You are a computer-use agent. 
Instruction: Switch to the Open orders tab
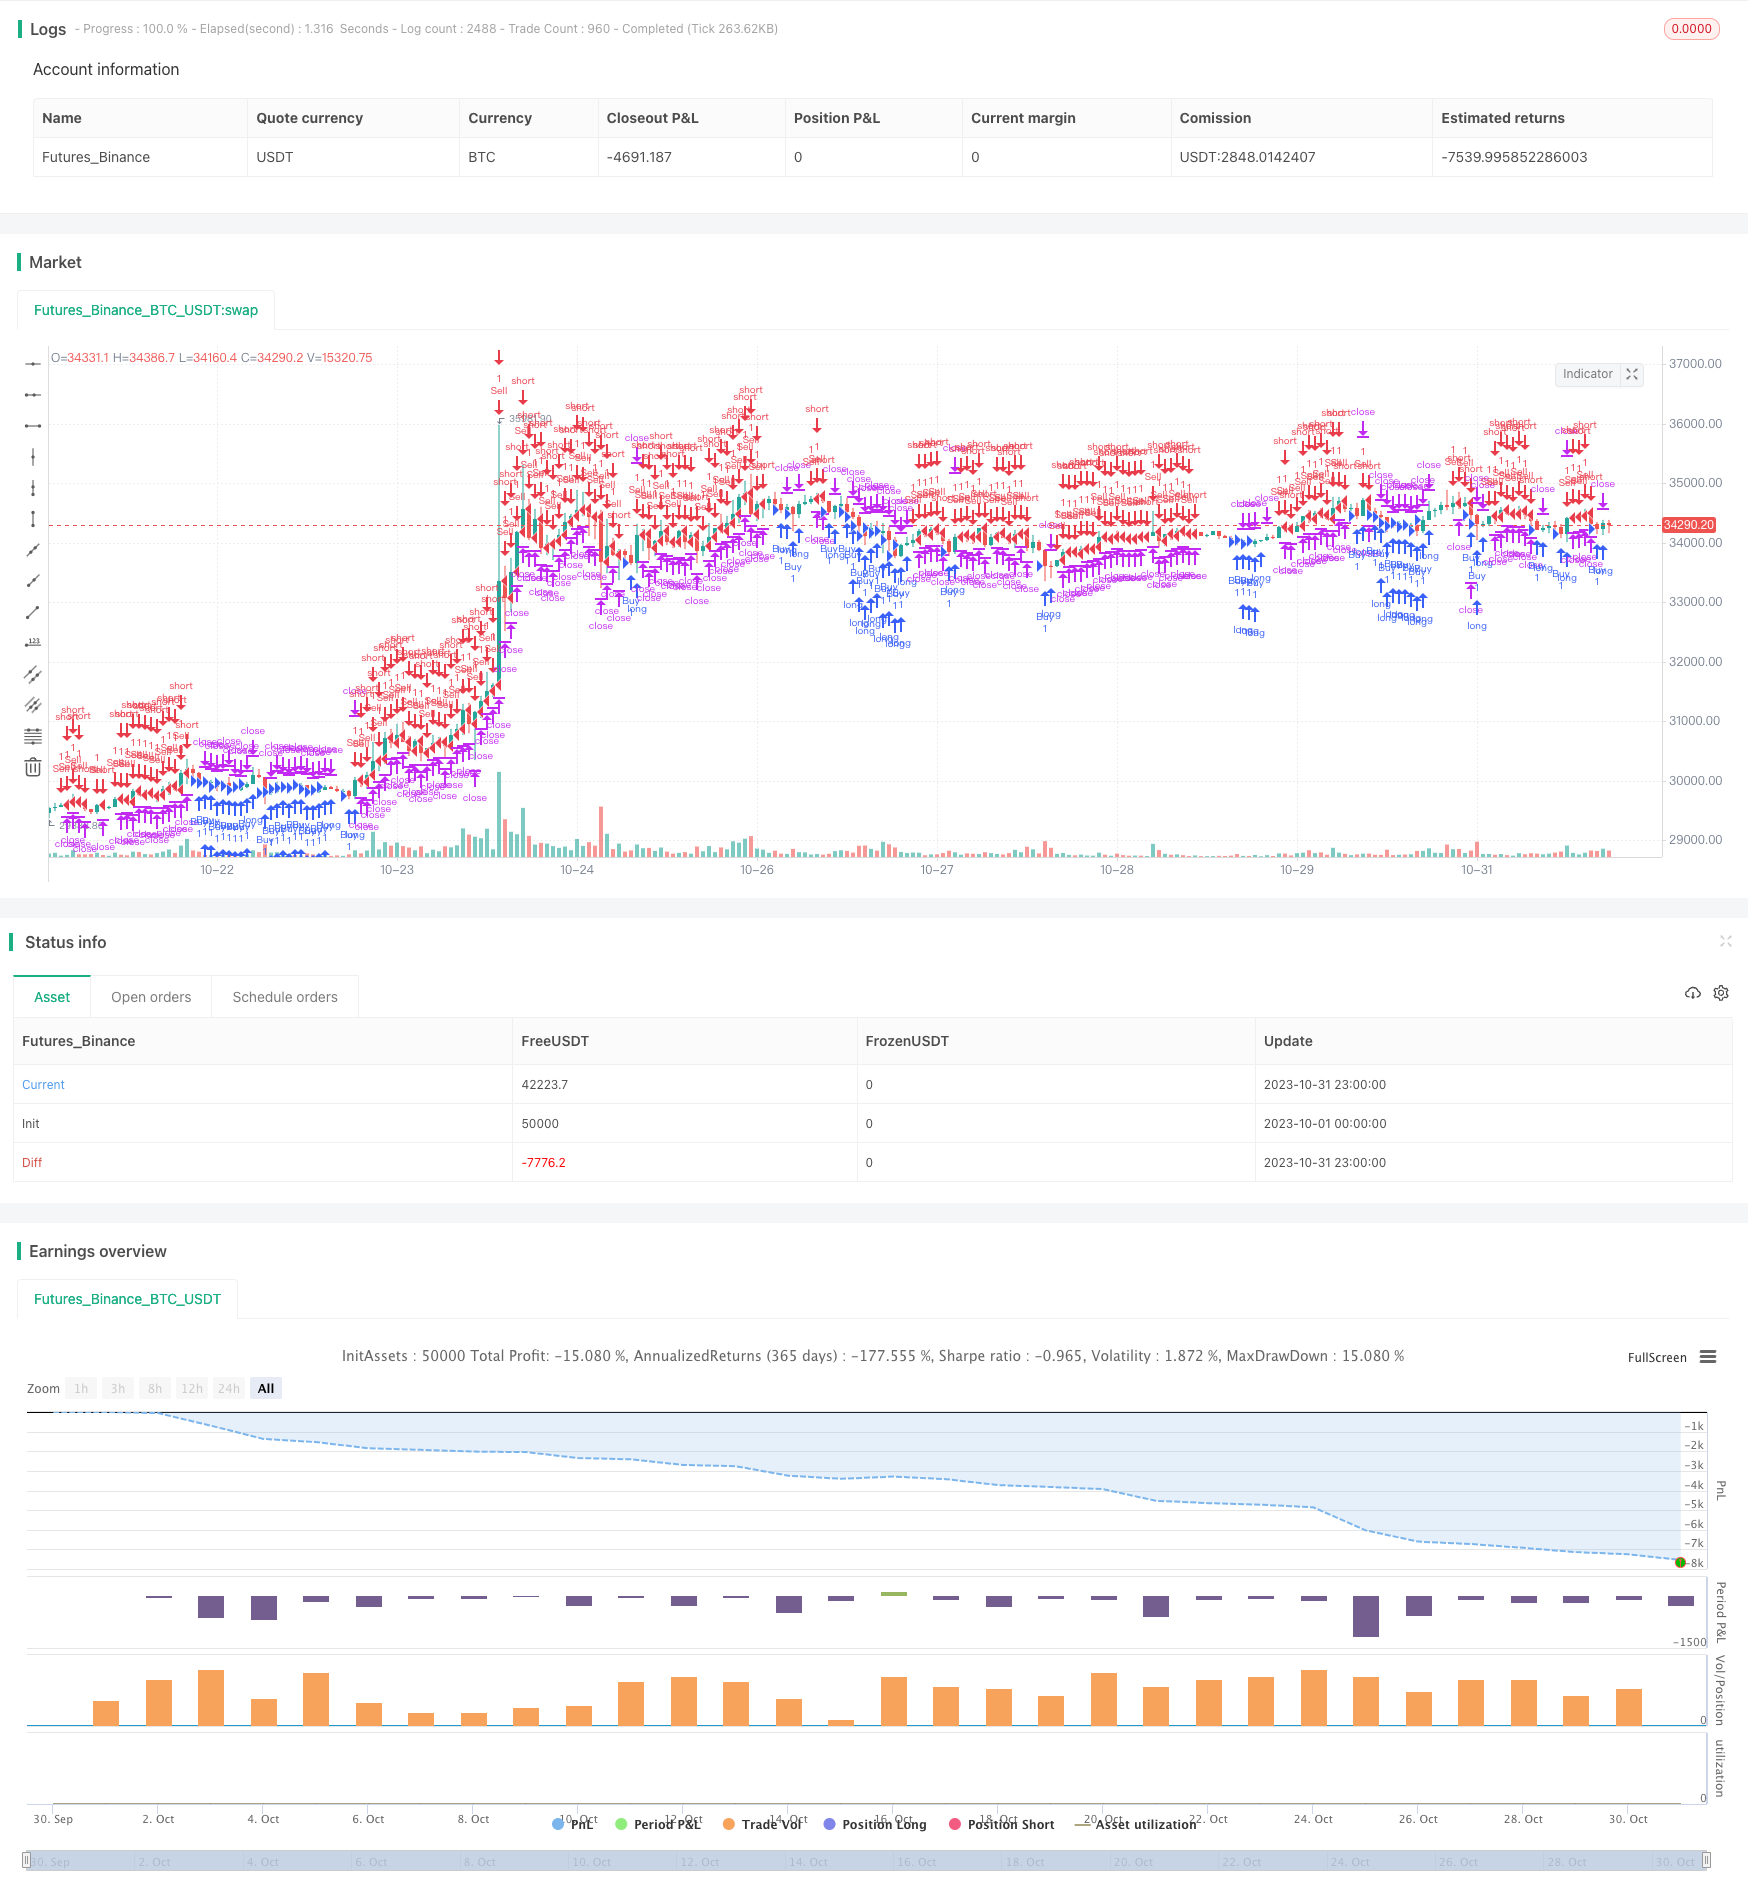point(151,997)
